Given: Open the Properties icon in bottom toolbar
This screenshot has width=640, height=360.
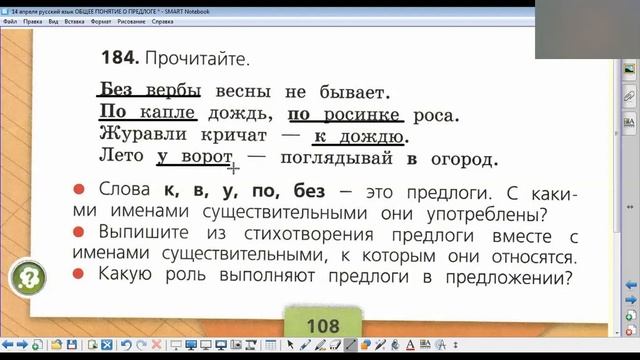Looking at the screenshot, I should point(425,345).
